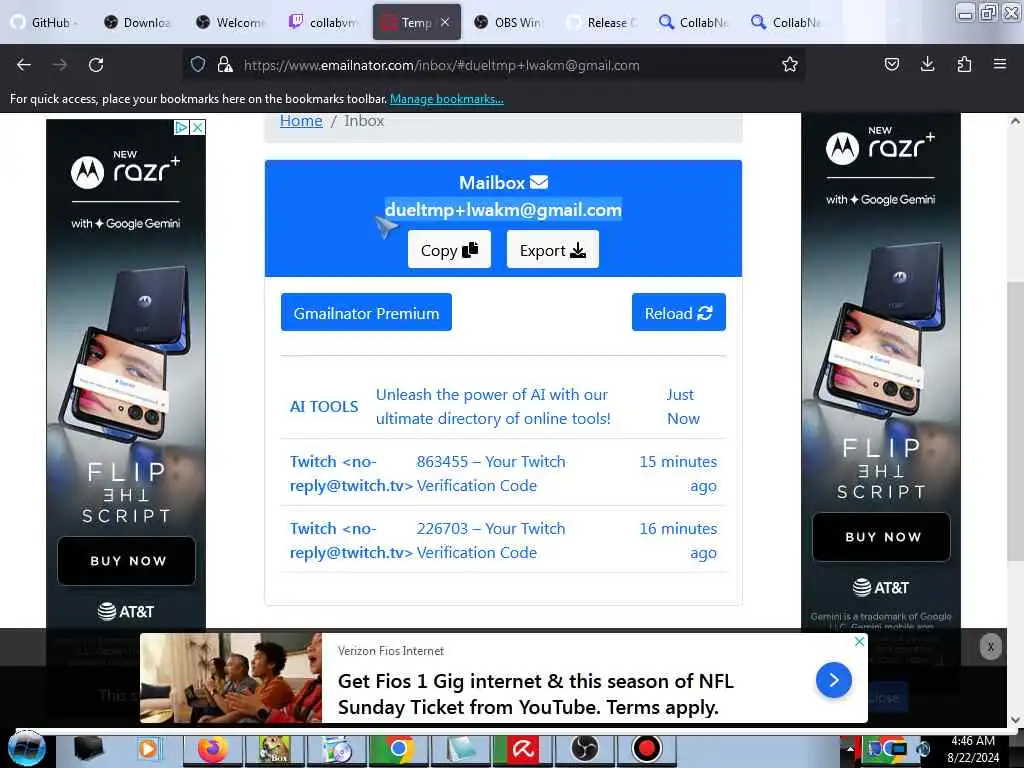This screenshot has height=768, width=1024.
Task: Open the tracking protection shield icon
Action: (x=198, y=64)
